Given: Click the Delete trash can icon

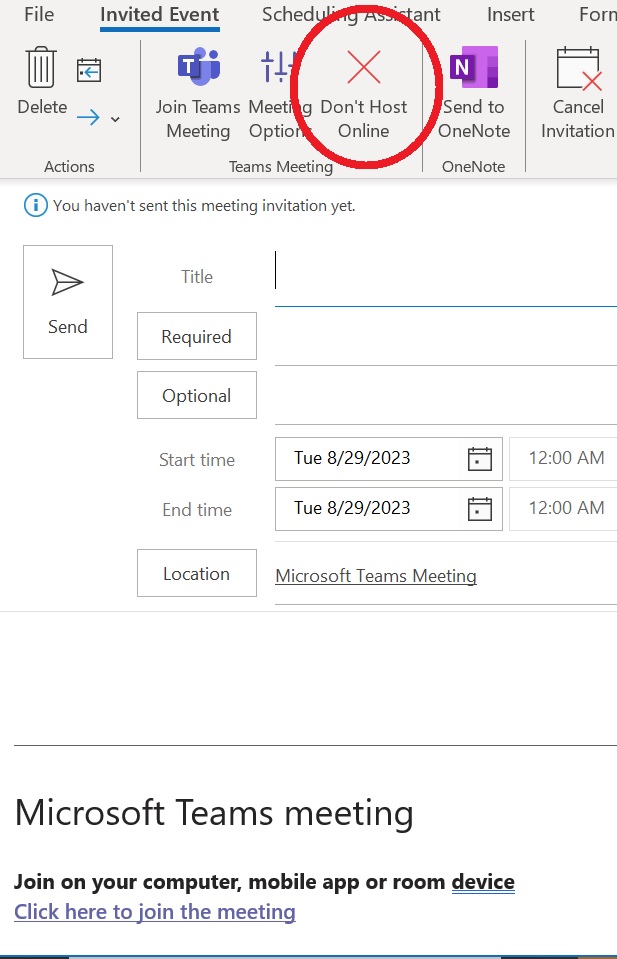Looking at the screenshot, I should point(42,67).
